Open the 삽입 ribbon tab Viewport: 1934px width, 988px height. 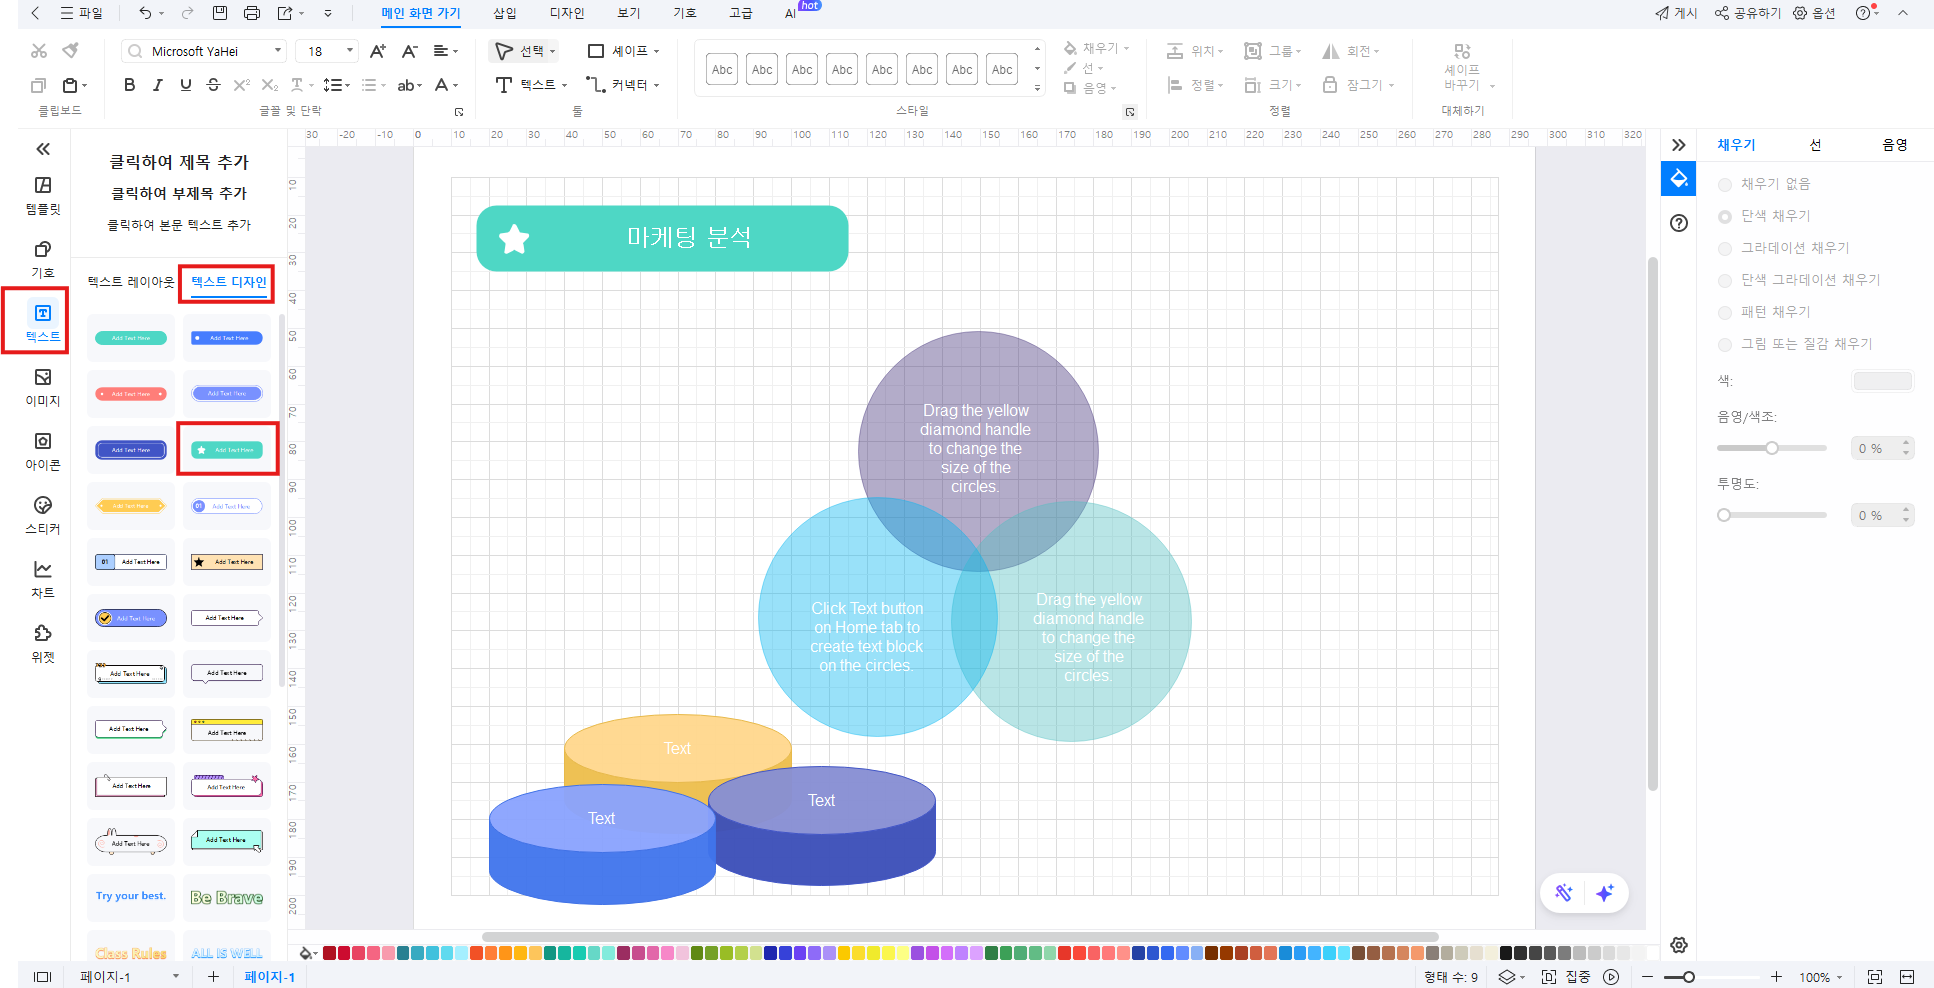(505, 13)
